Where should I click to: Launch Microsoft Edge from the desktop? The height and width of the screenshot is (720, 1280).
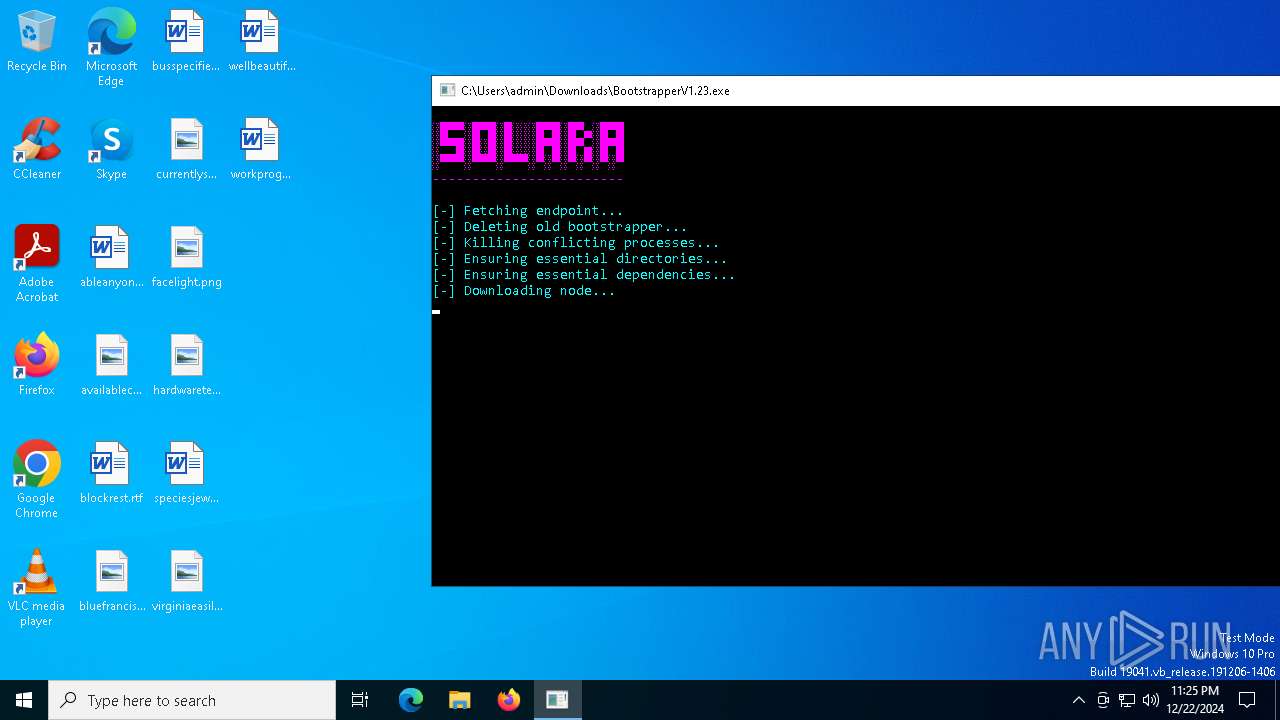pyautogui.click(x=111, y=48)
